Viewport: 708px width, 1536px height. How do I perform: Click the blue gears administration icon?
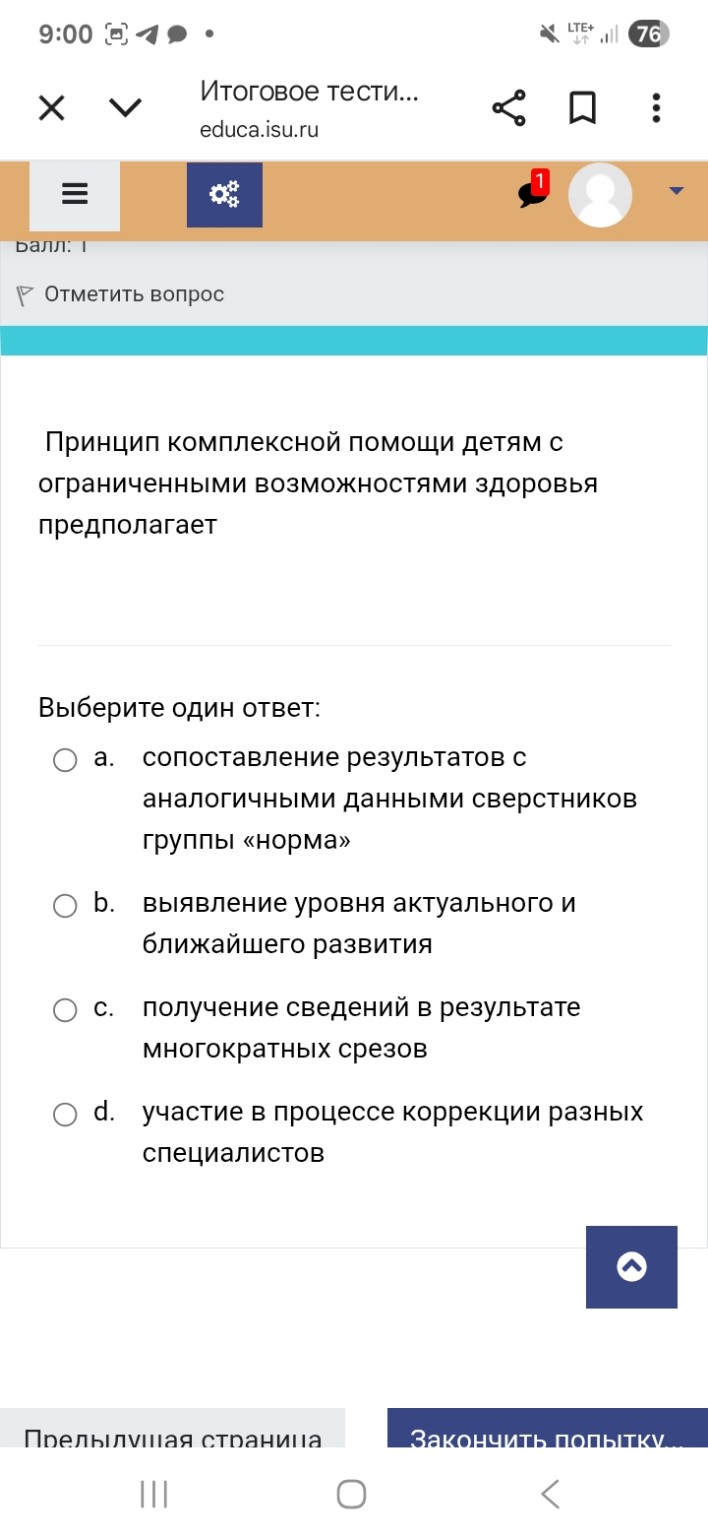[224, 194]
